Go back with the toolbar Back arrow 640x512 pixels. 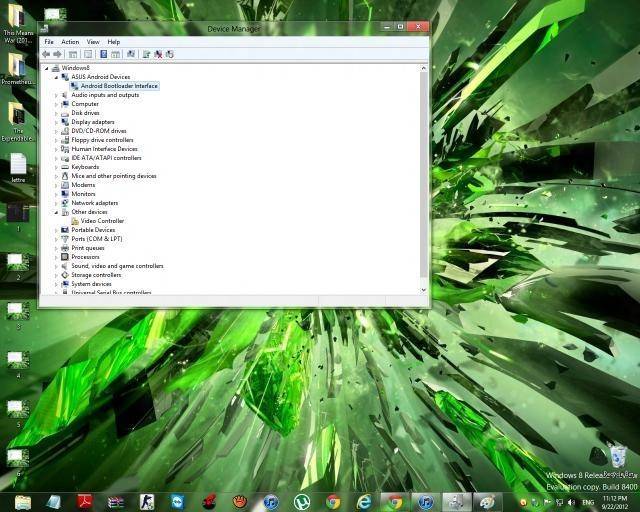click(x=46, y=54)
